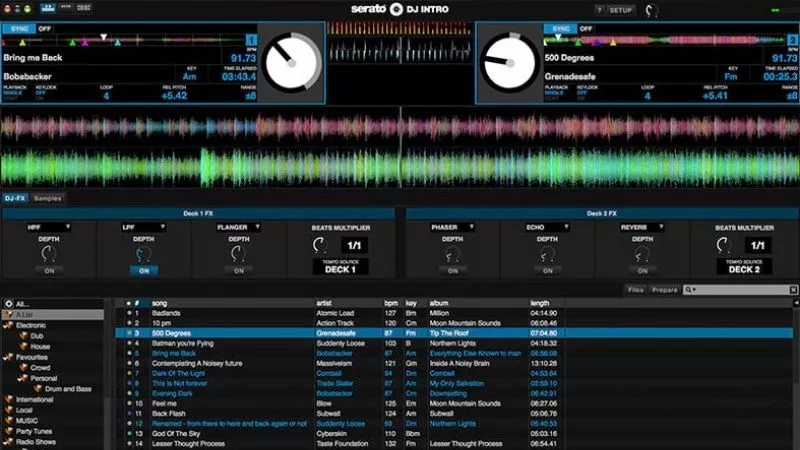Toggle FLANGER effect ON button
Screen dimensions: 800x450
click(x=239, y=271)
